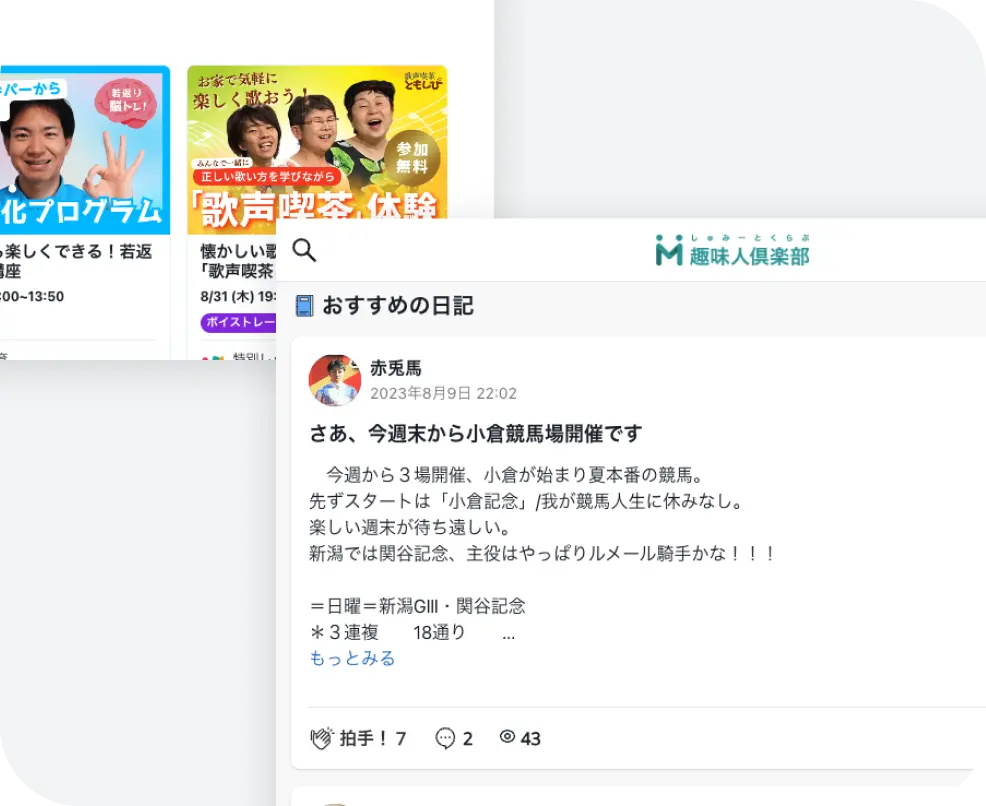Click the おすすめの日記 section heading
Screen dimensions: 986x806
click(x=397, y=306)
